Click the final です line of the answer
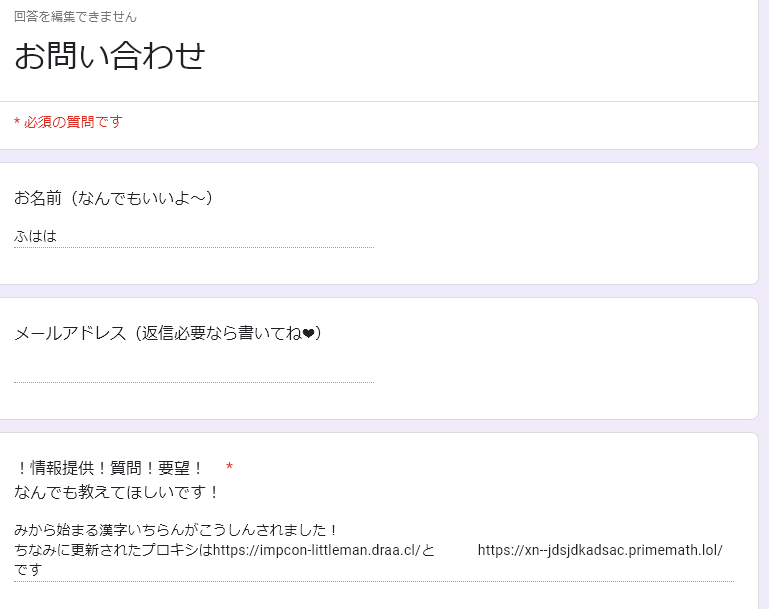The width and height of the screenshot is (769, 609). click(28, 570)
